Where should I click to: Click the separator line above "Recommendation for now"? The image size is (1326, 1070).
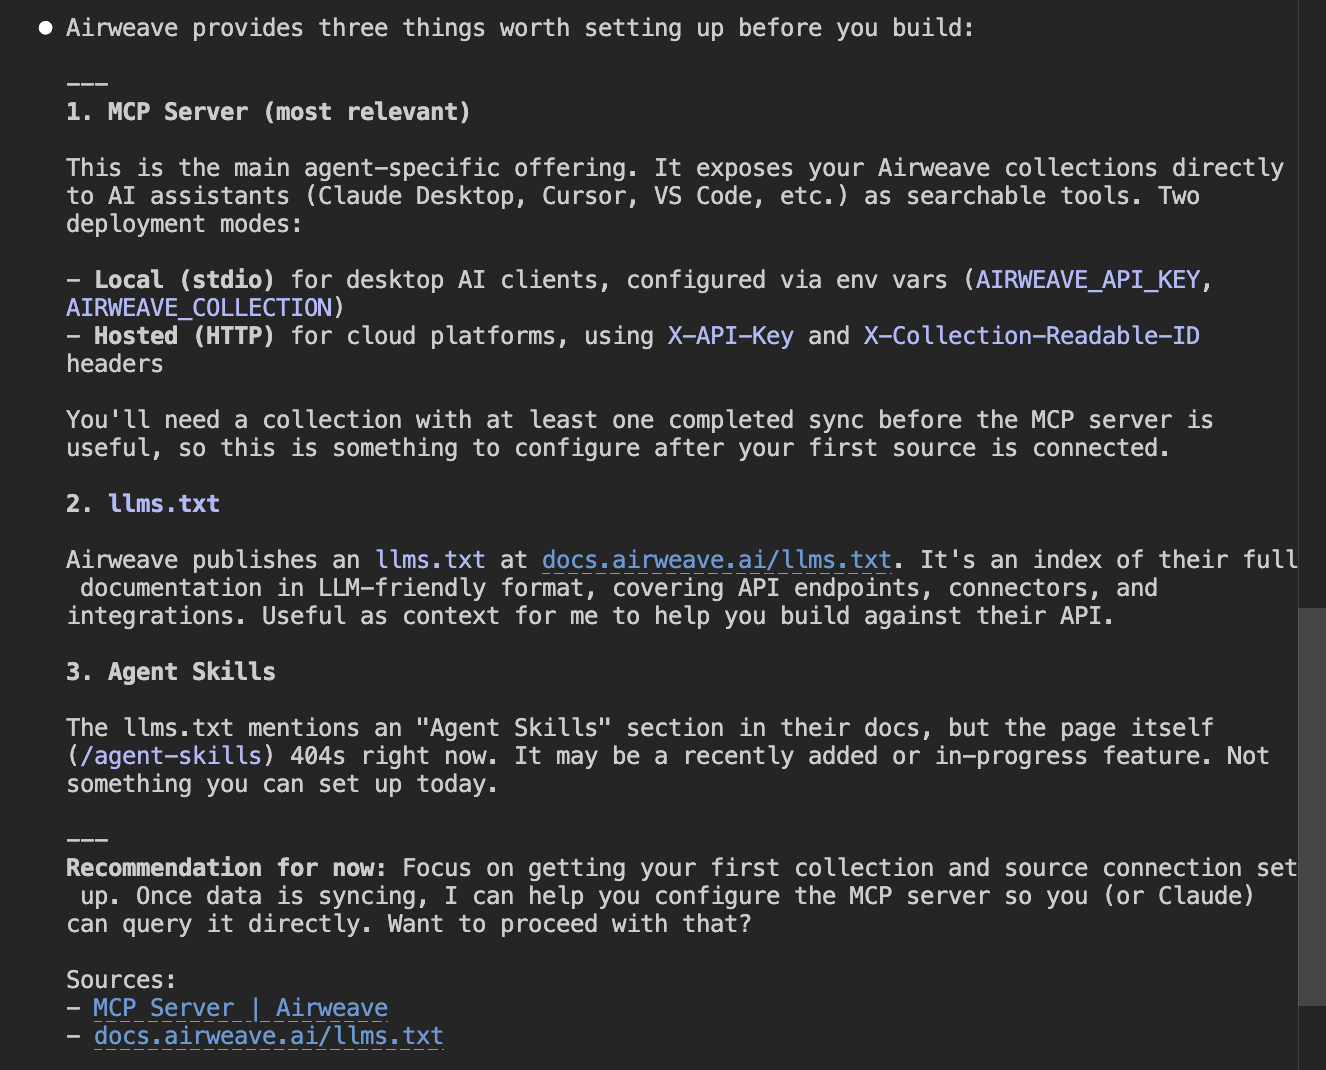click(x=87, y=840)
